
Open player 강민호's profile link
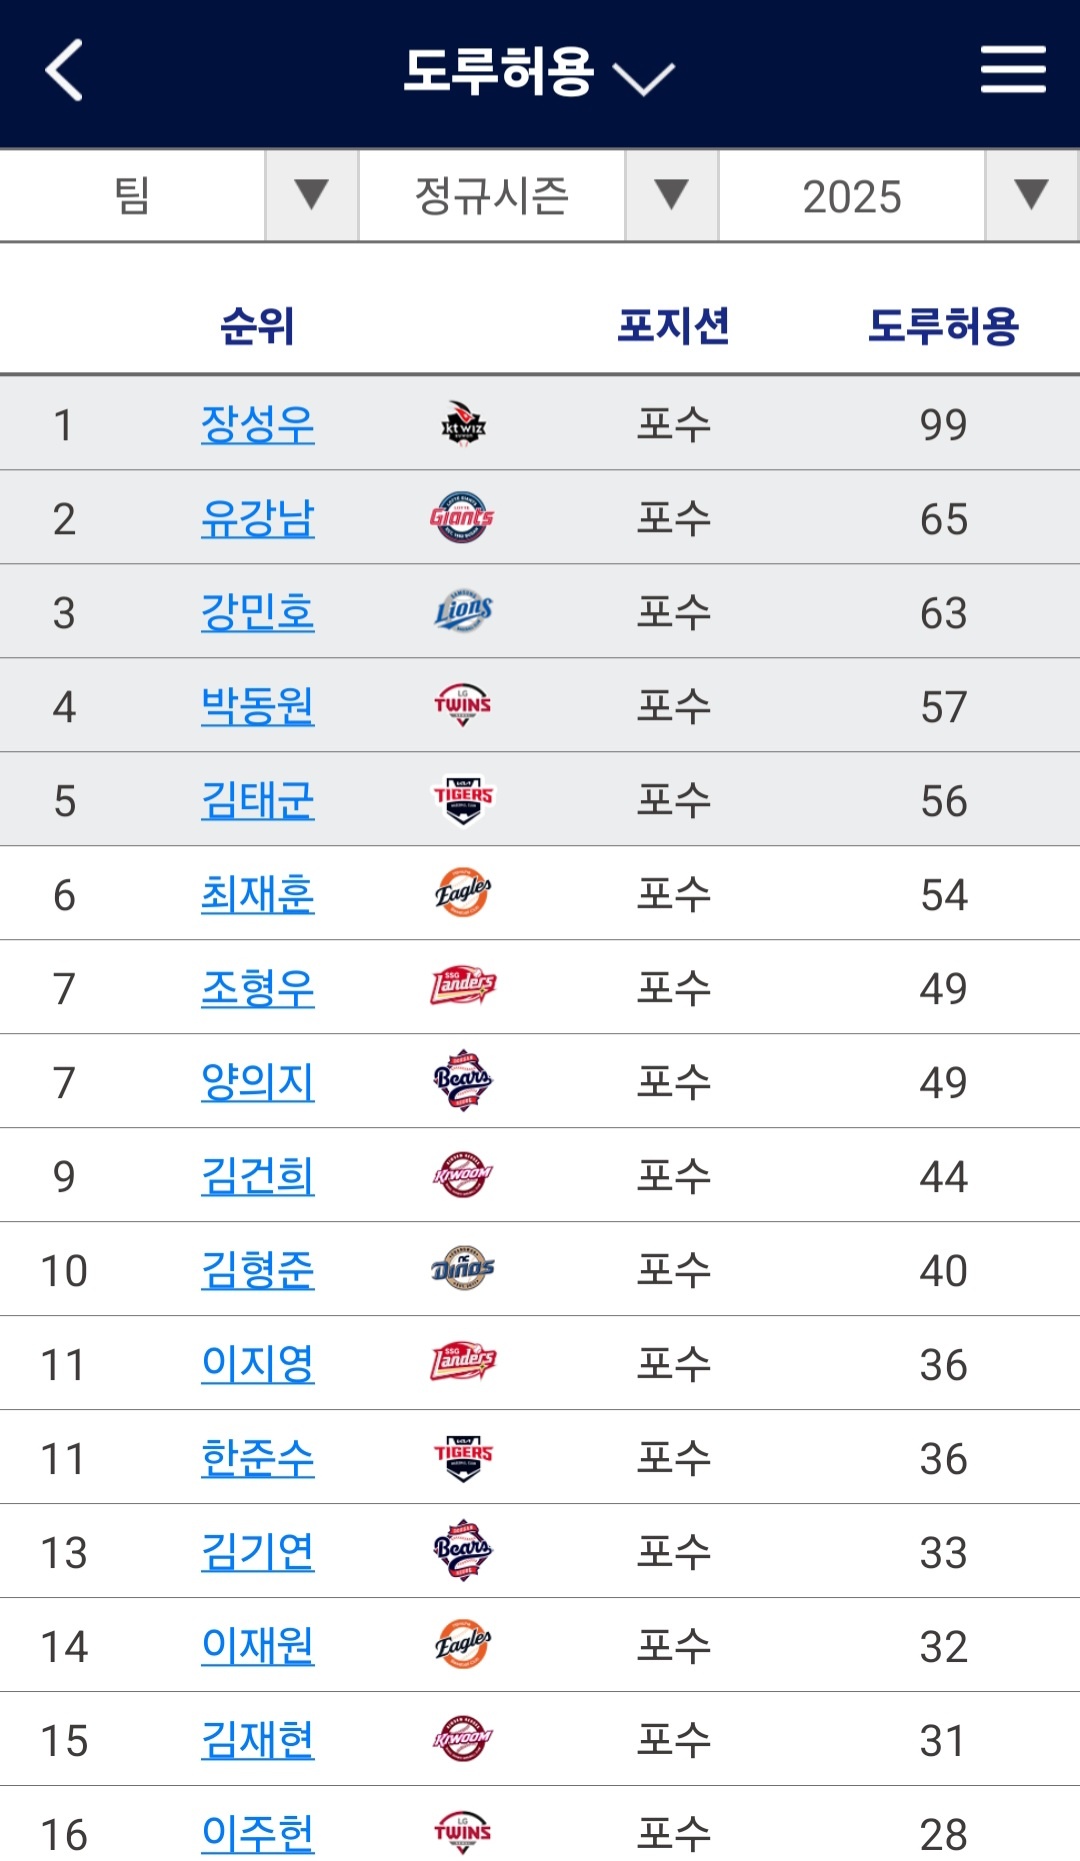click(x=257, y=612)
